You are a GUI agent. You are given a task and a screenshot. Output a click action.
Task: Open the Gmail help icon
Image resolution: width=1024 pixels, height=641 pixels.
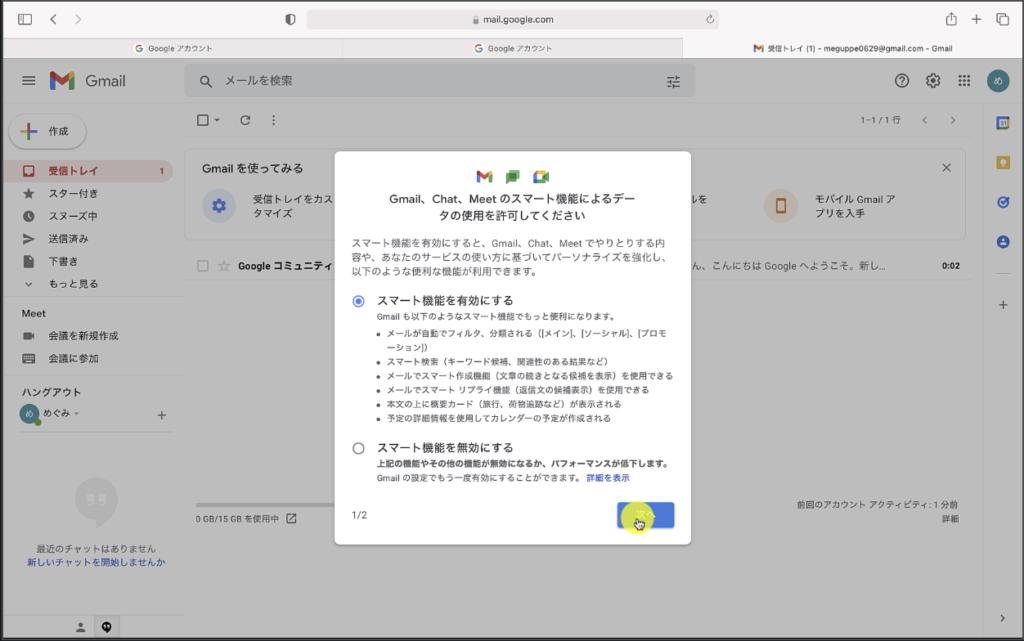point(902,81)
